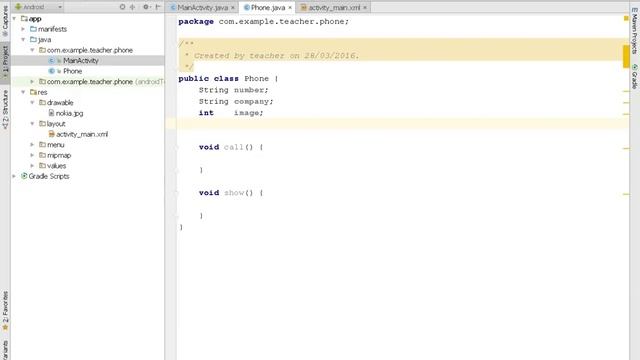Click the Phone class name in declaration
Screen dimensions: 640x360
pyautogui.click(x=256, y=79)
